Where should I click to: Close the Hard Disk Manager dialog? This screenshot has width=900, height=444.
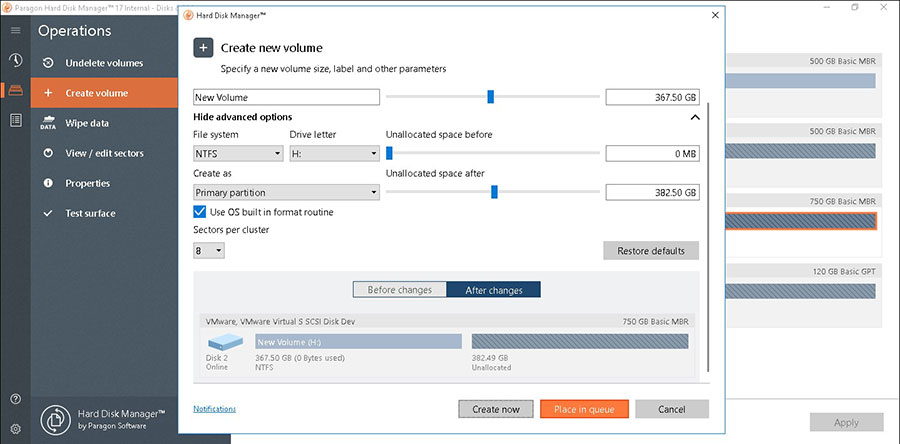point(715,15)
